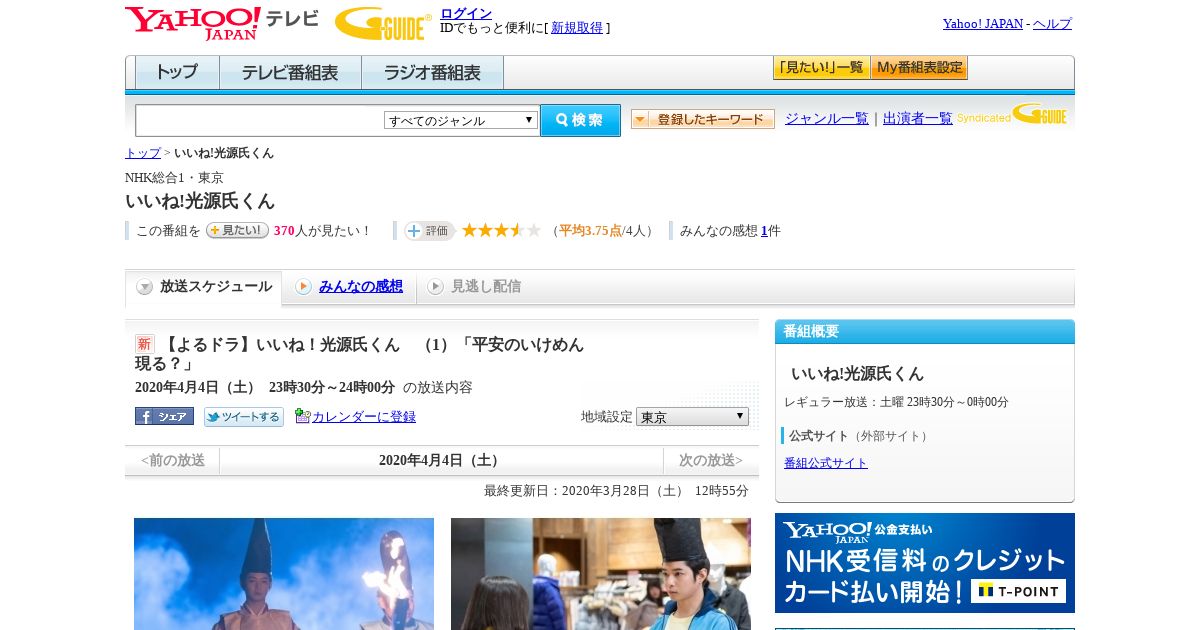Image resolution: width=1200 pixels, height=630 pixels.
Task: Click the star rating display
Action: [x=501, y=231]
